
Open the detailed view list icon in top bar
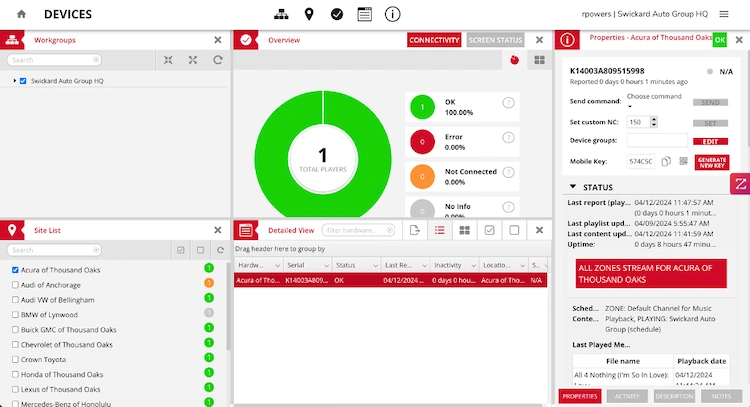(x=364, y=14)
